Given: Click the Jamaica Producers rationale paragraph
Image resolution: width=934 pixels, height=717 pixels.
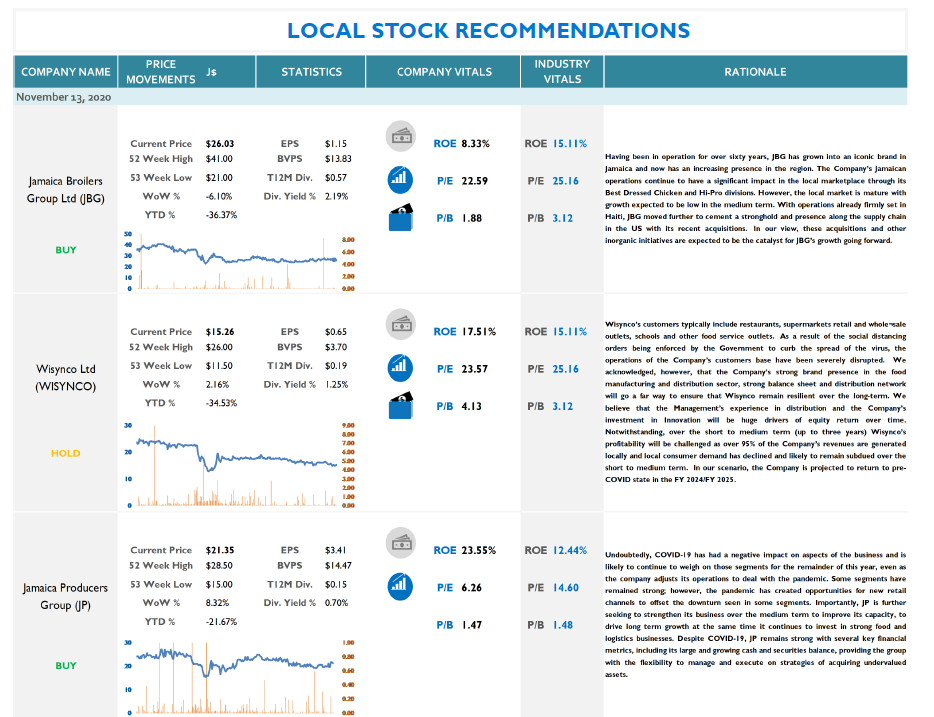Looking at the screenshot, I should click(x=755, y=615).
